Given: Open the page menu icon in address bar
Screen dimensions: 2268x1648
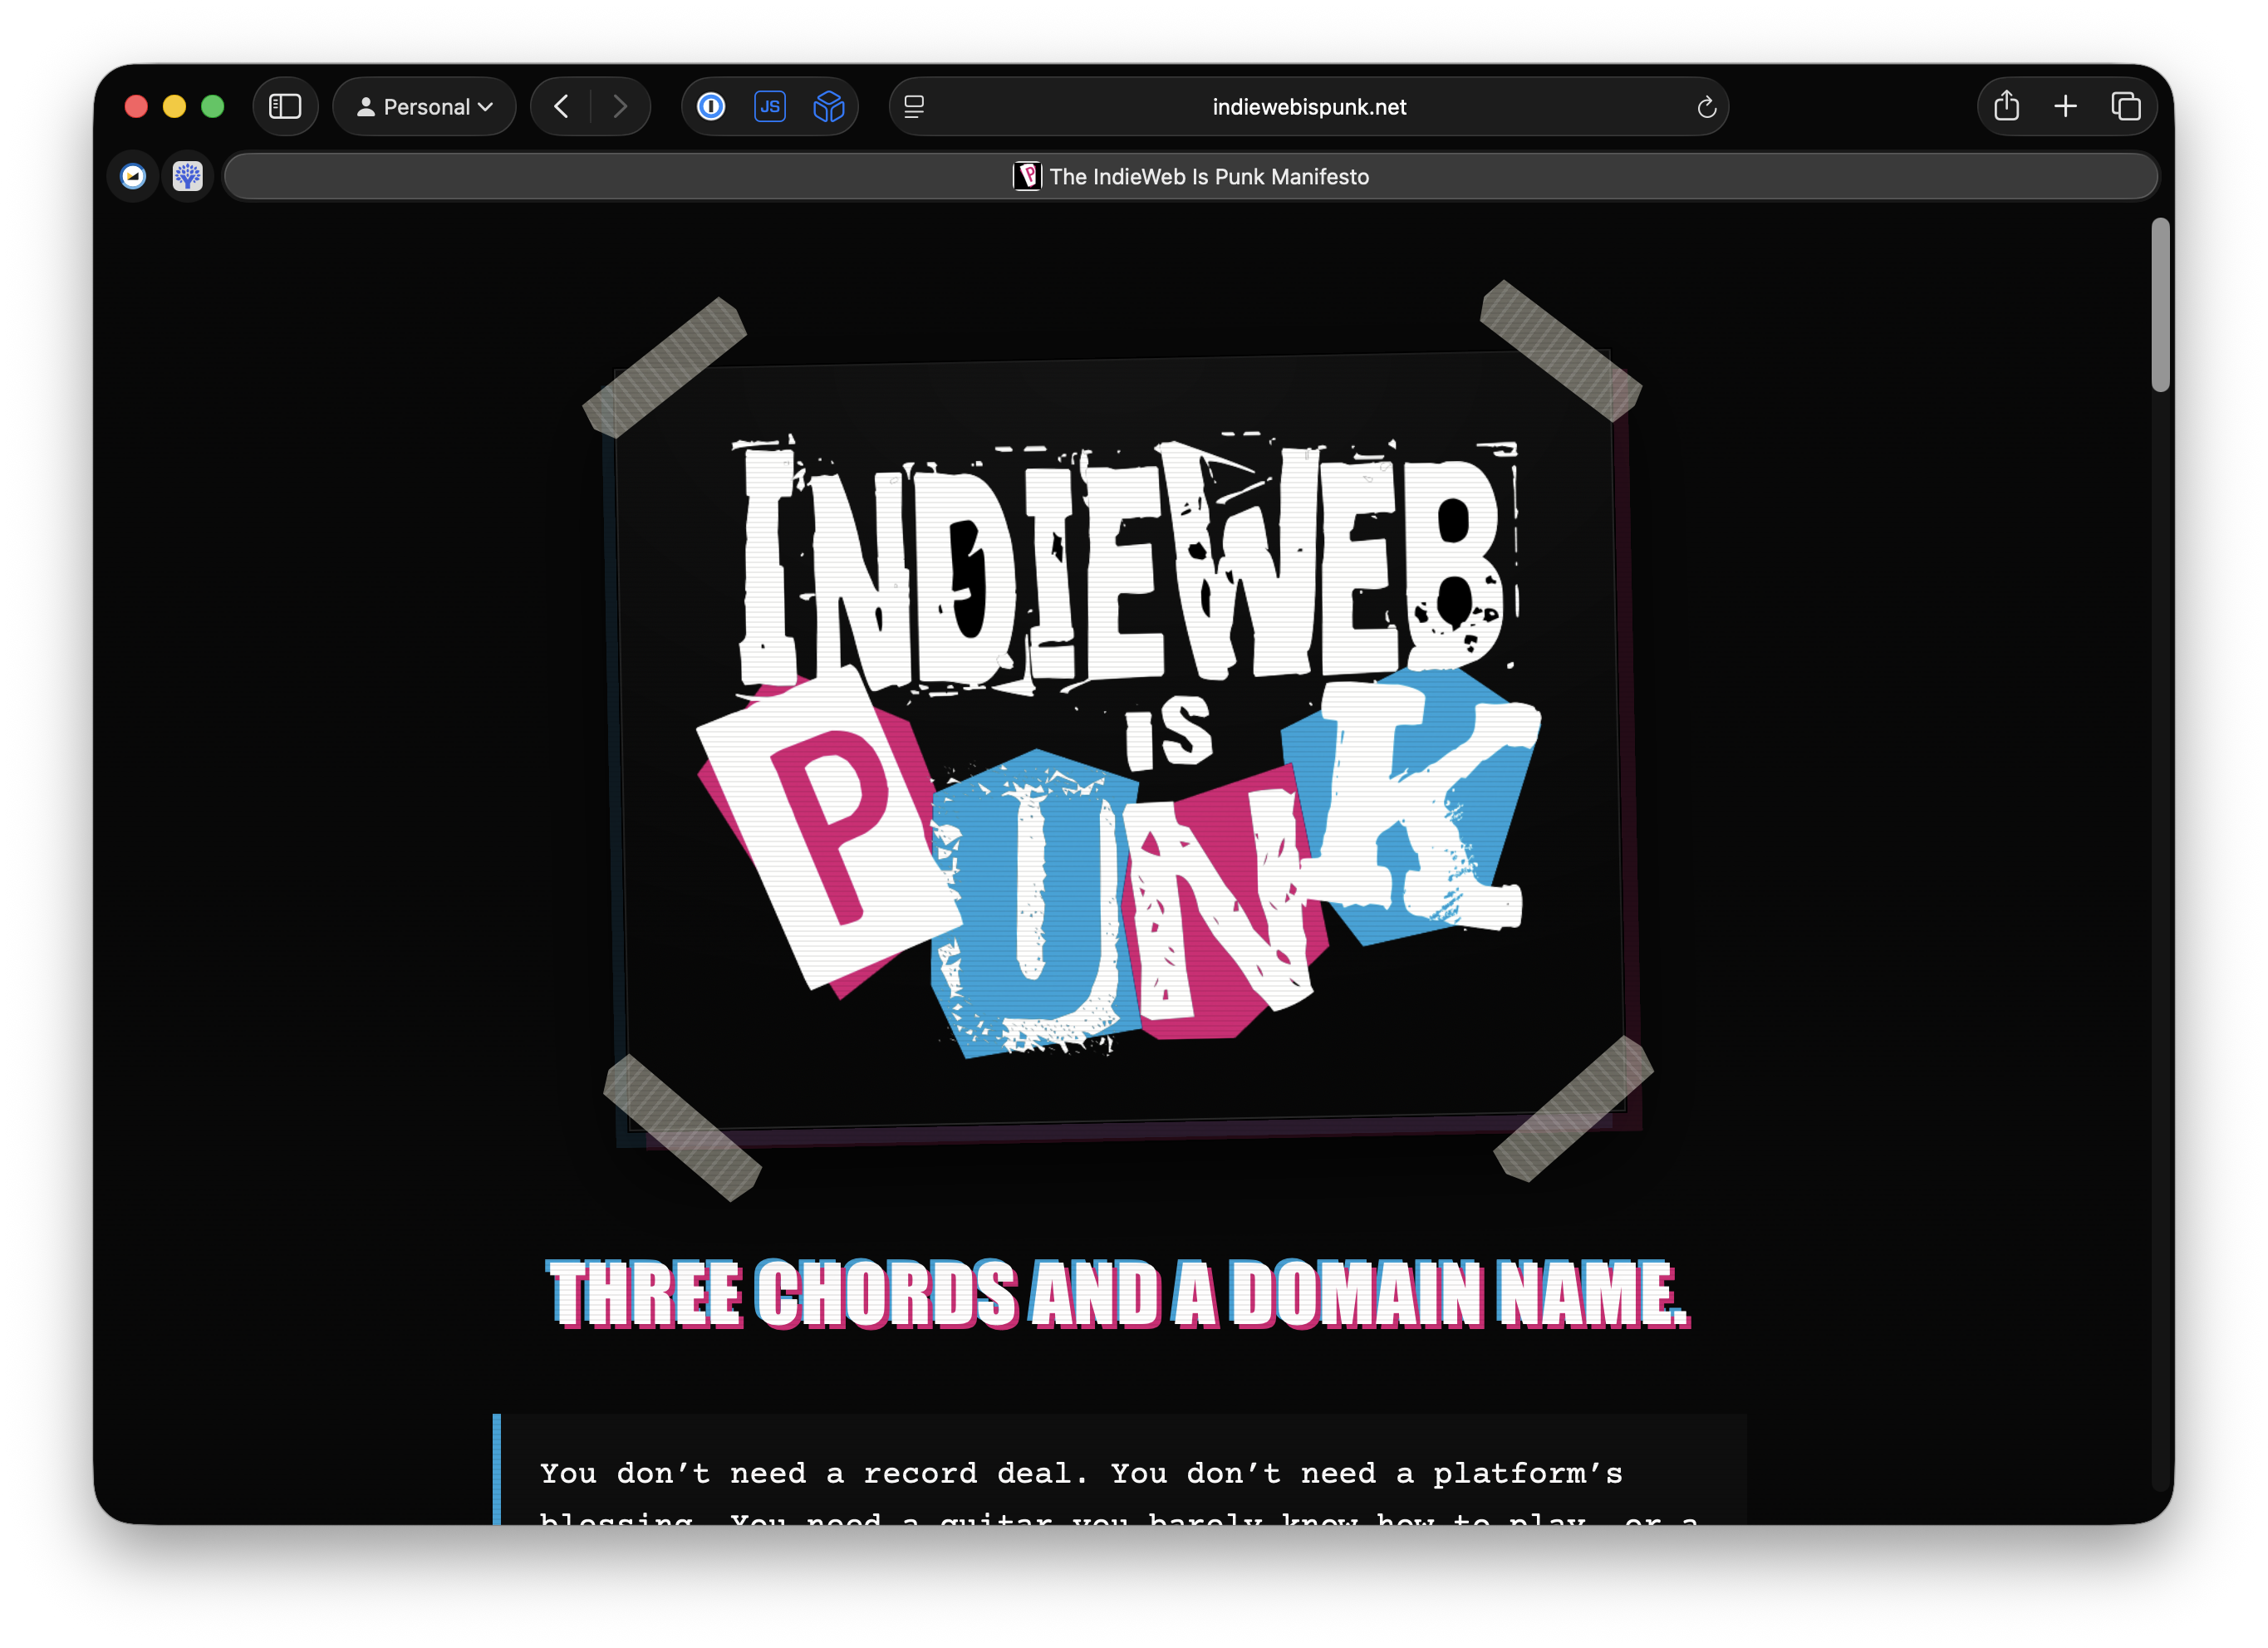Looking at the screenshot, I should coord(914,106).
